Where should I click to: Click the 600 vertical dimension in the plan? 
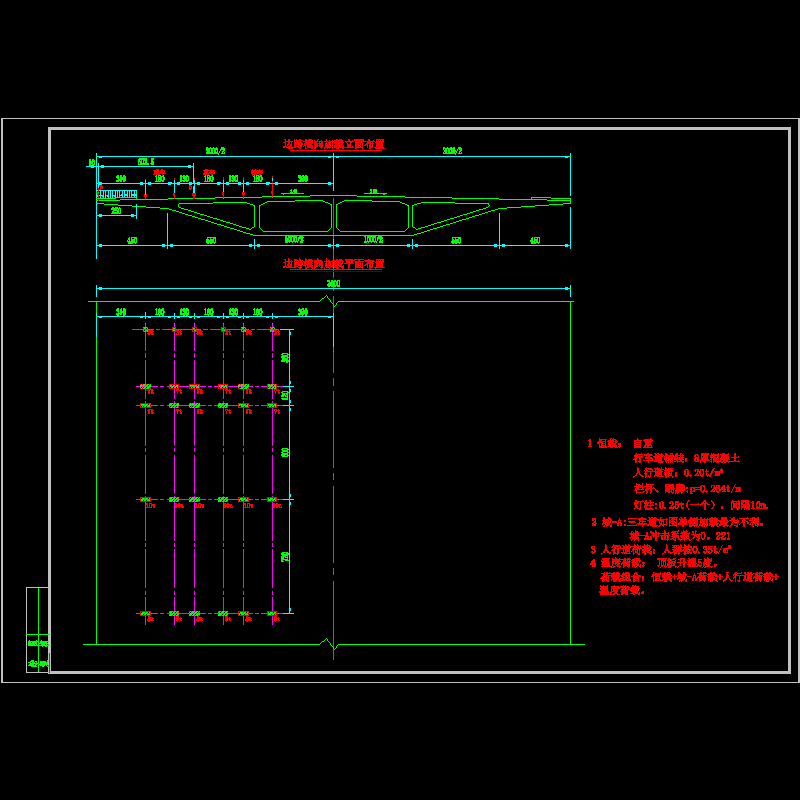[285, 452]
